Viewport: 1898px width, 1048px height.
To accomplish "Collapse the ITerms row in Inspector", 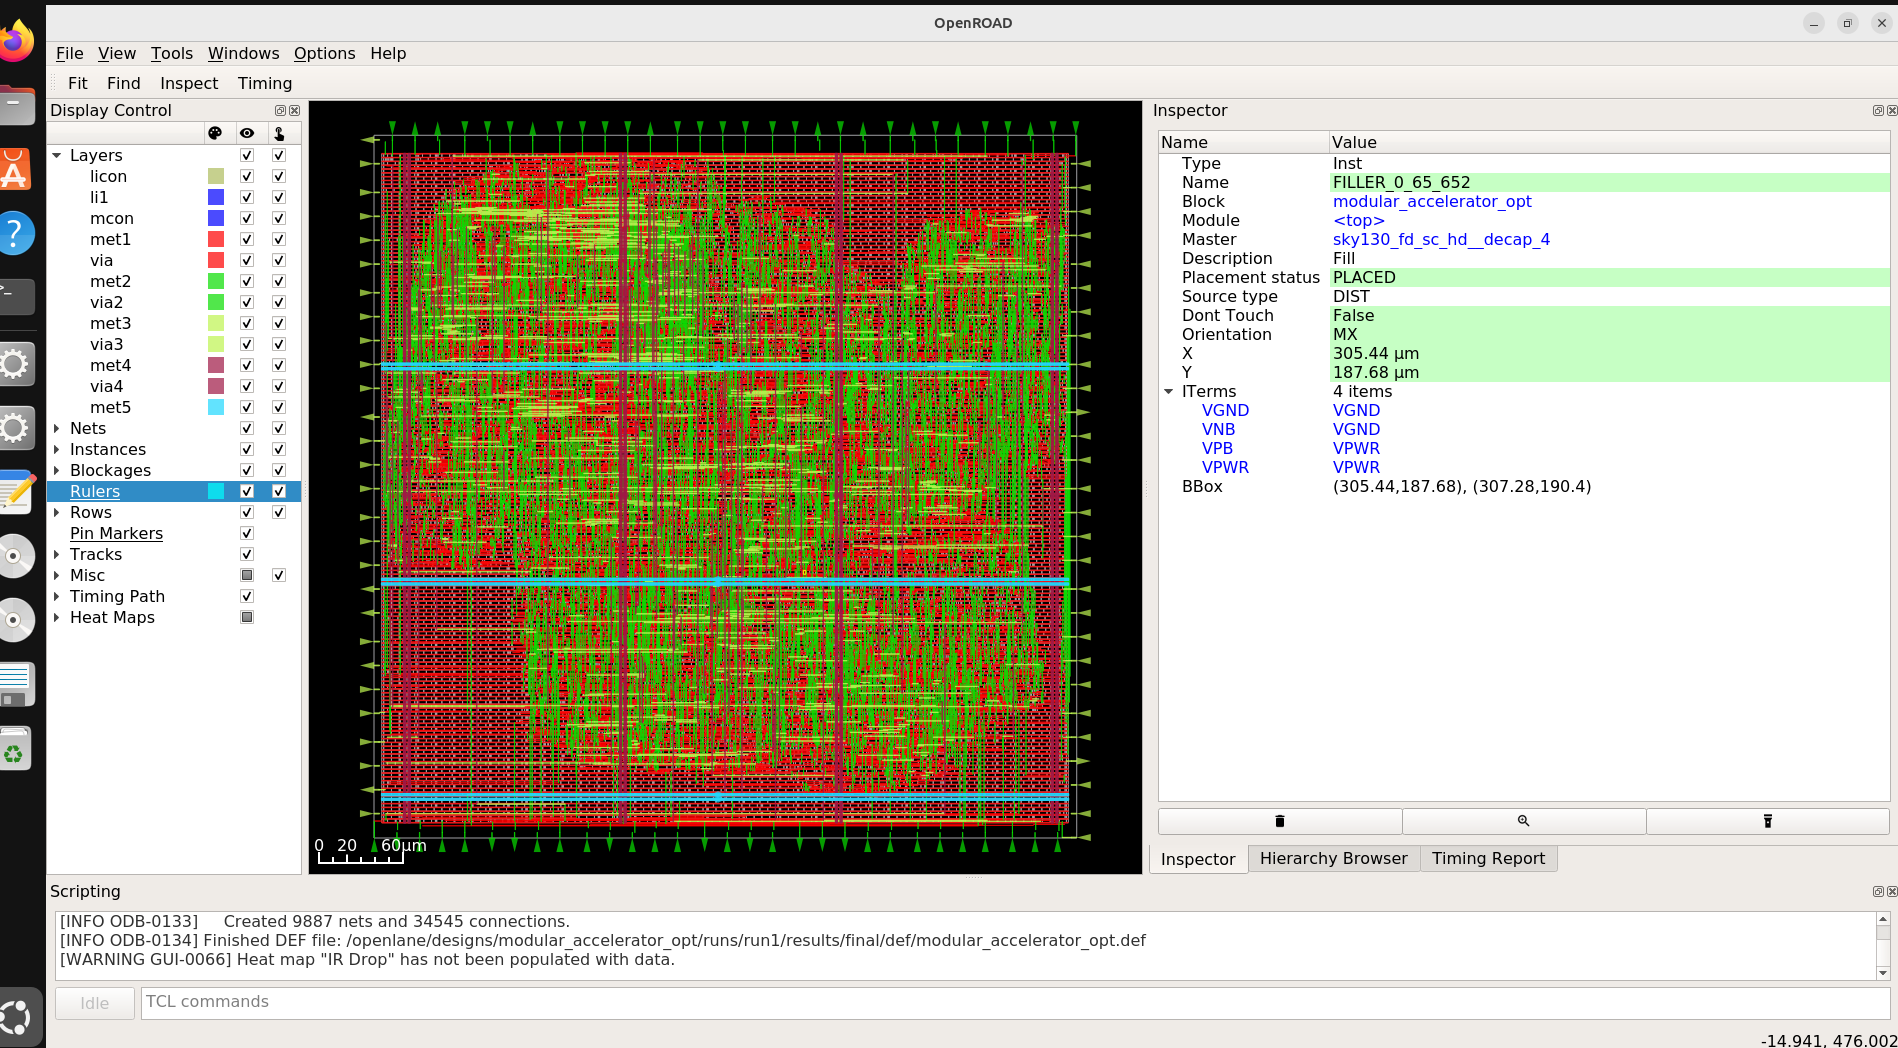I will pyautogui.click(x=1168, y=392).
